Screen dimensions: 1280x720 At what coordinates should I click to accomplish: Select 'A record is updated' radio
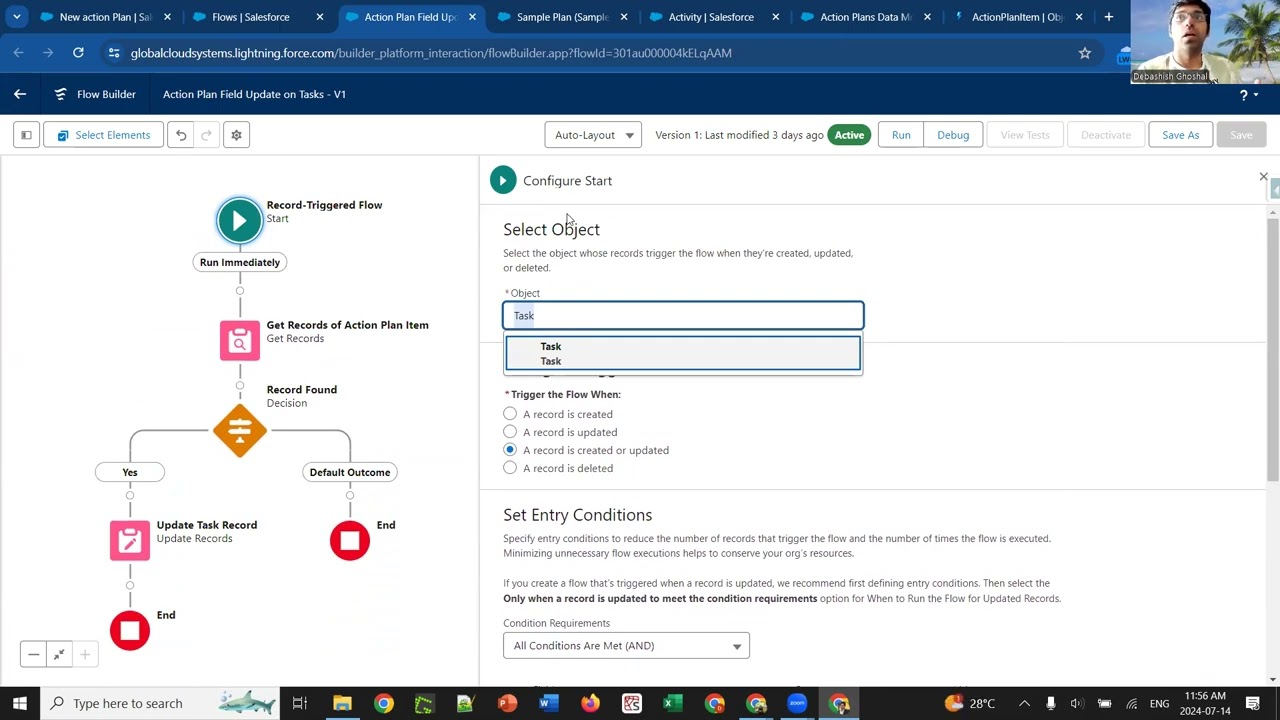pos(510,432)
